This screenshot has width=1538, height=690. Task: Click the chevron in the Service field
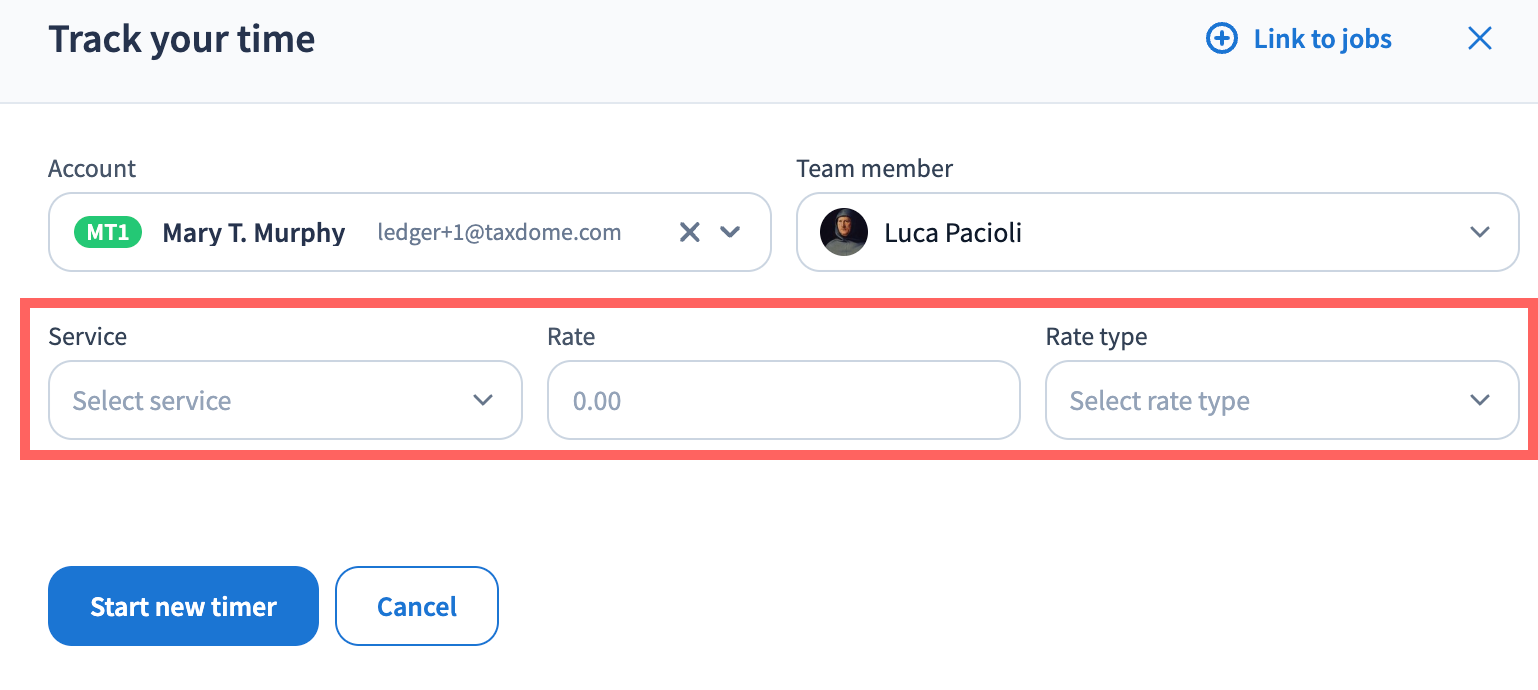click(483, 400)
